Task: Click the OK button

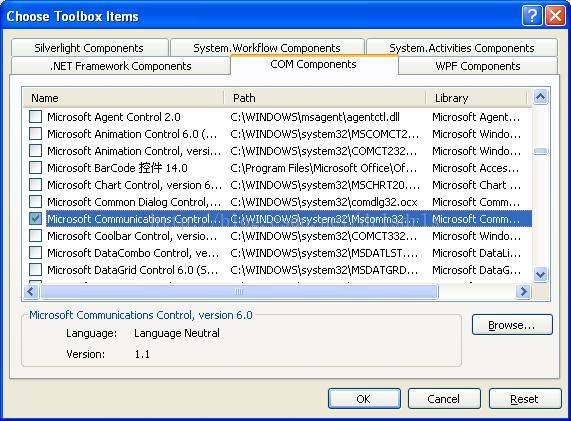Action: coord(364,399)
